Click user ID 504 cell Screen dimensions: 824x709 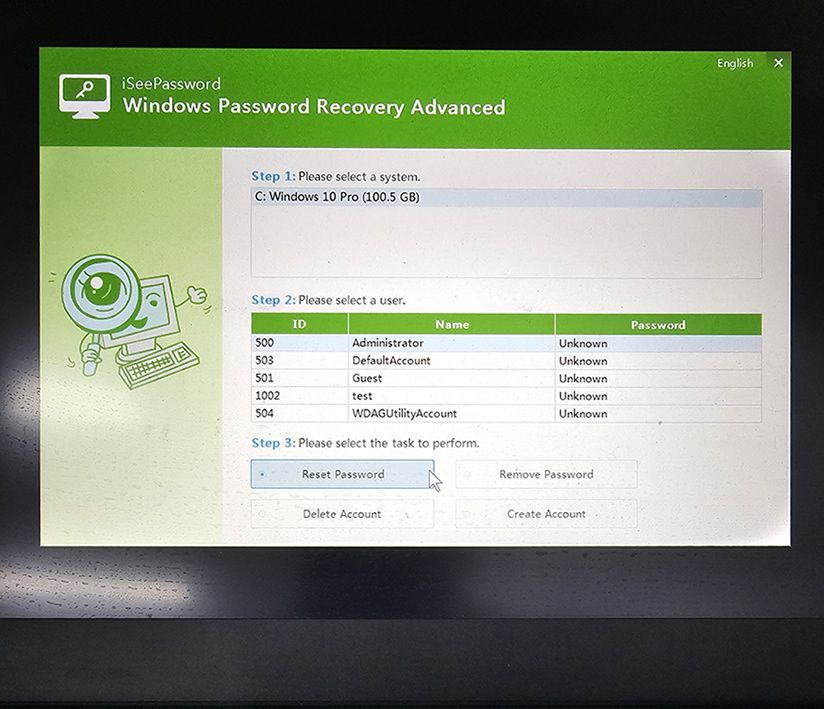click(x=300, y=413)
